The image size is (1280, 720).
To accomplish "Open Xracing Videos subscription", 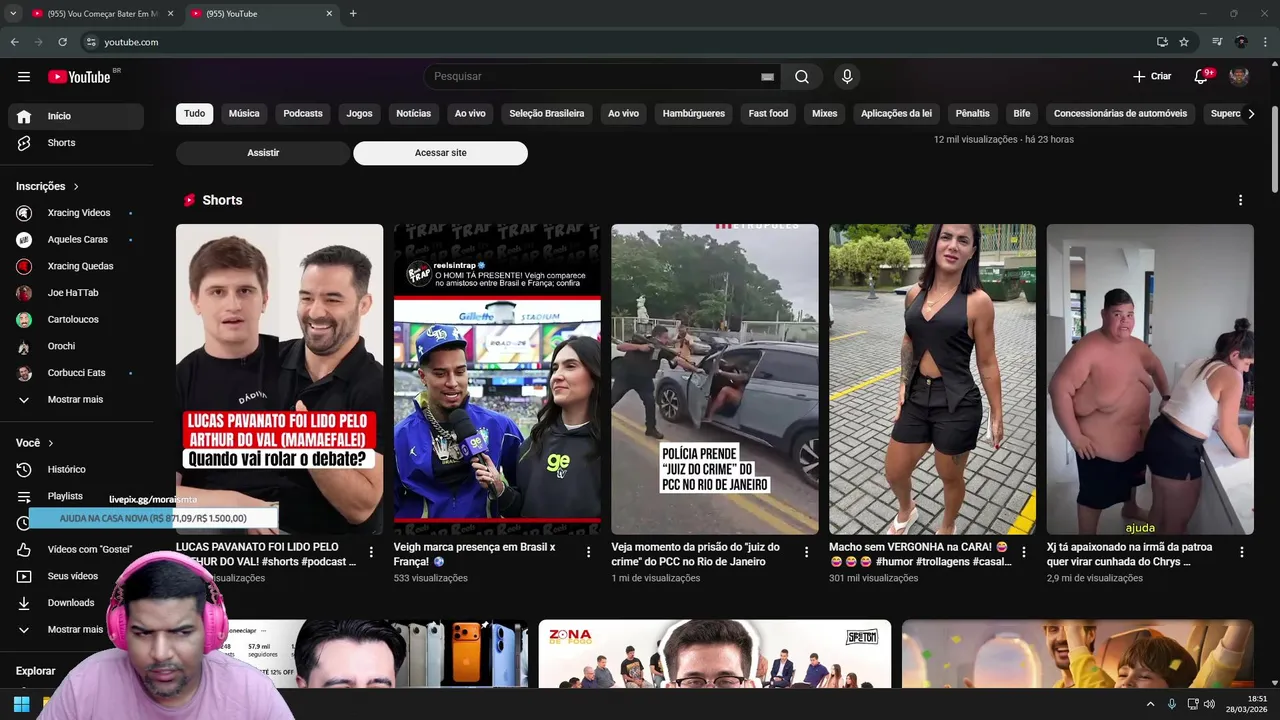I will (75, 213).
